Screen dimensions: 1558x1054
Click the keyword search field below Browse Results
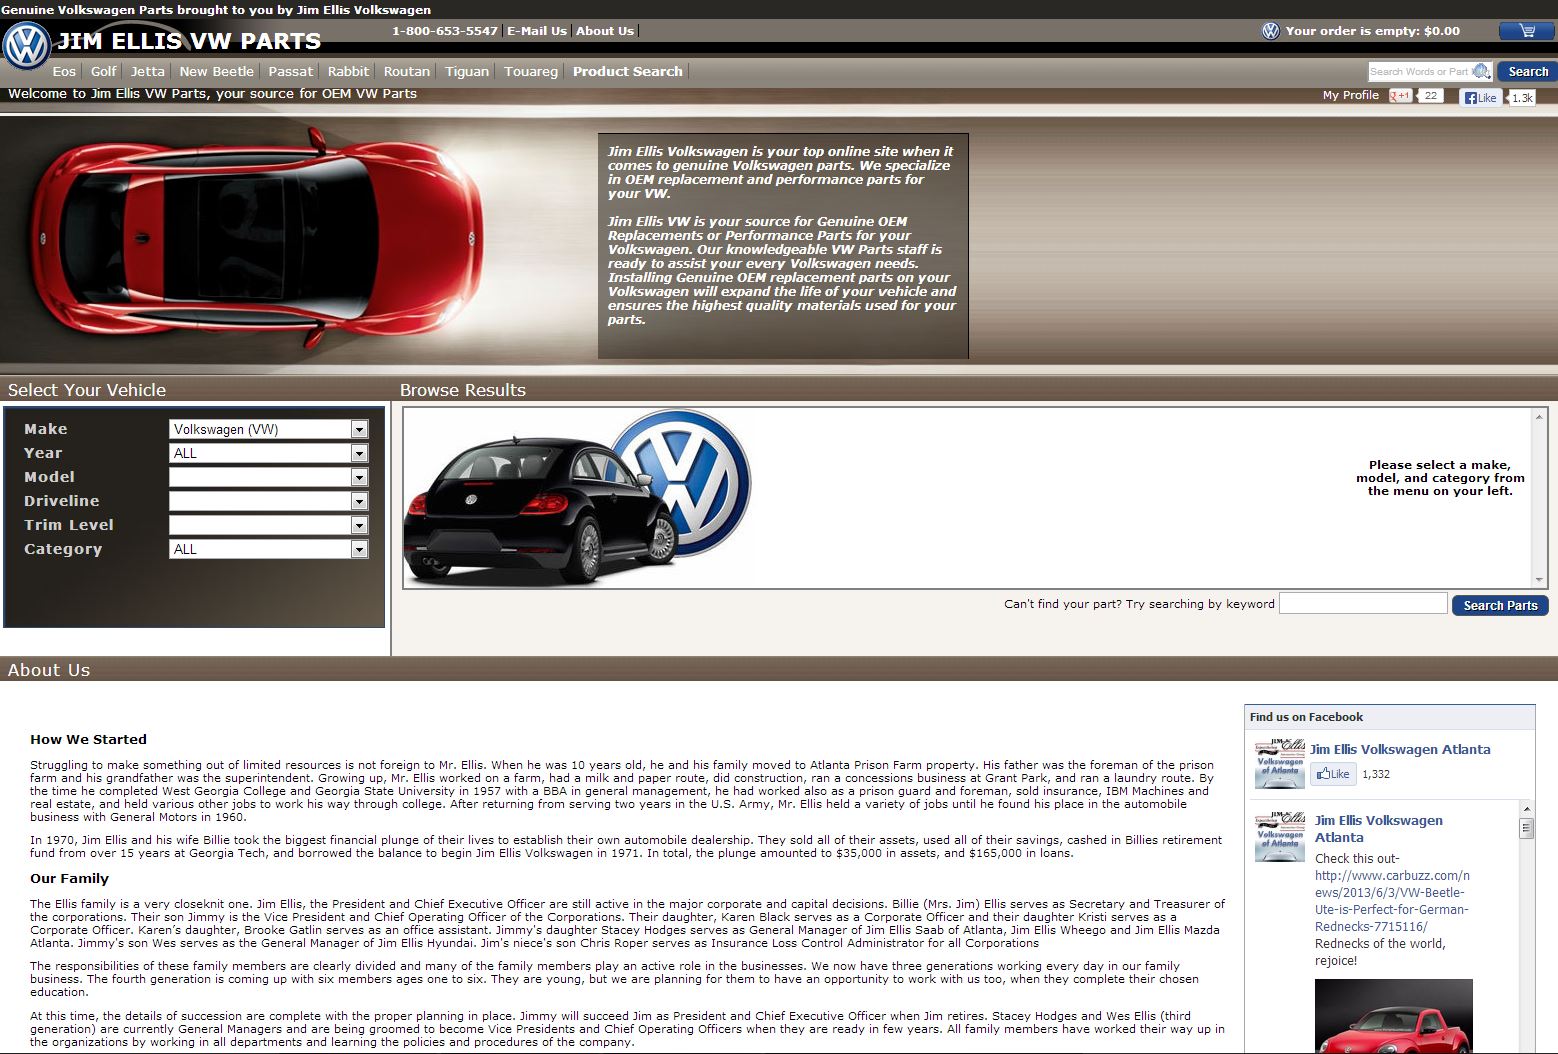coord(1362,604)
